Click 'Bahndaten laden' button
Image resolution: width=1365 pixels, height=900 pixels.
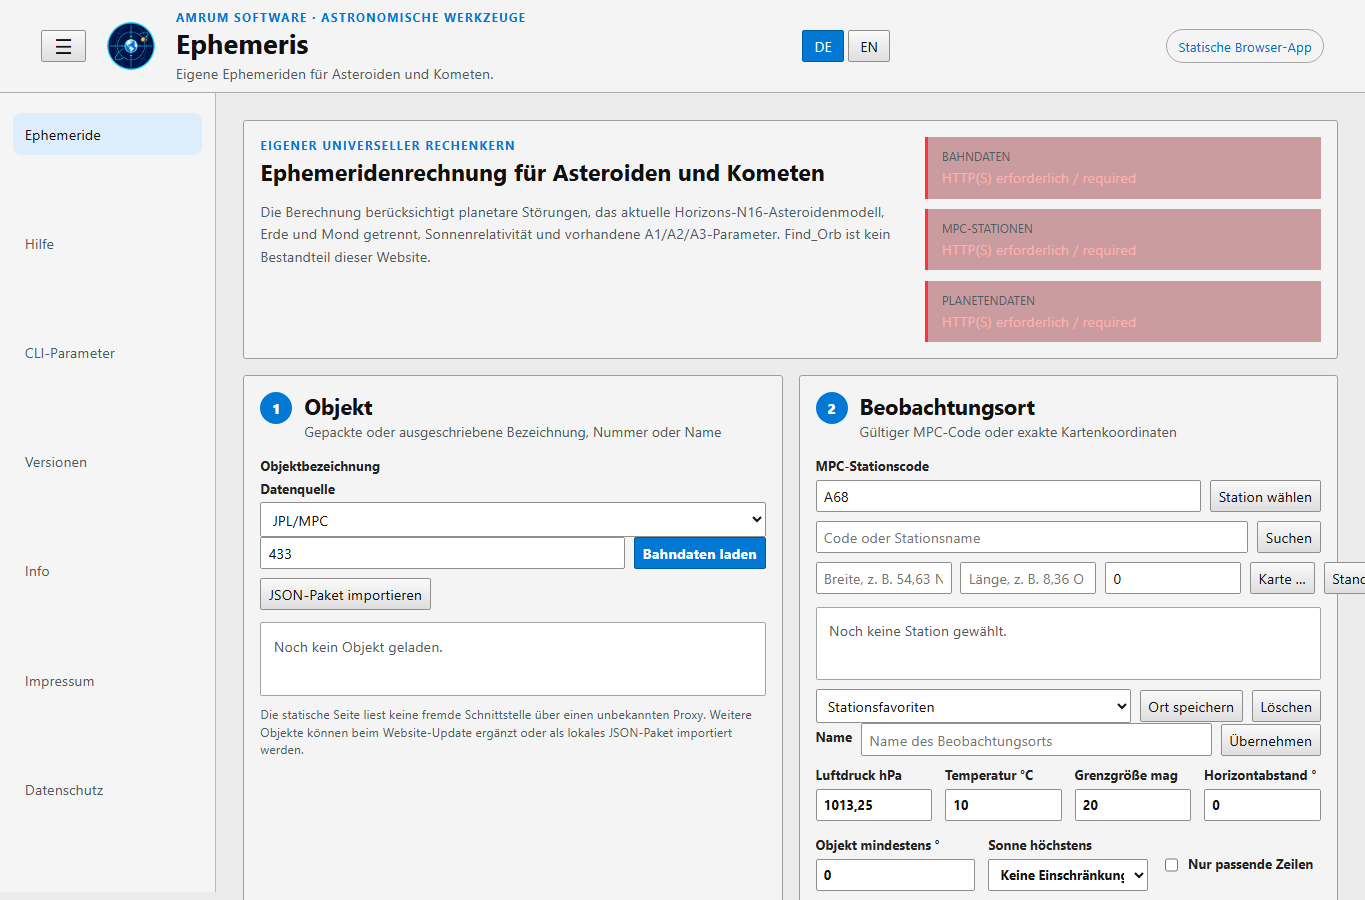pos(700,553)
